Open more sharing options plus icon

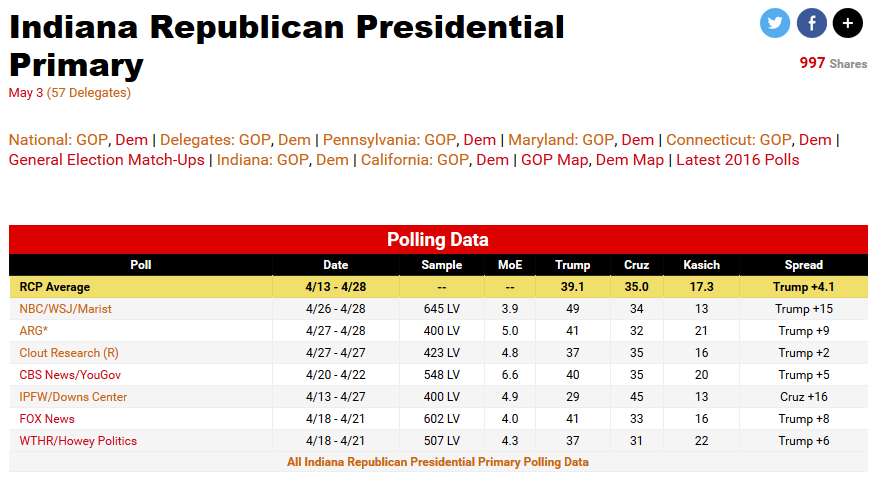click(x=847, y=23)
